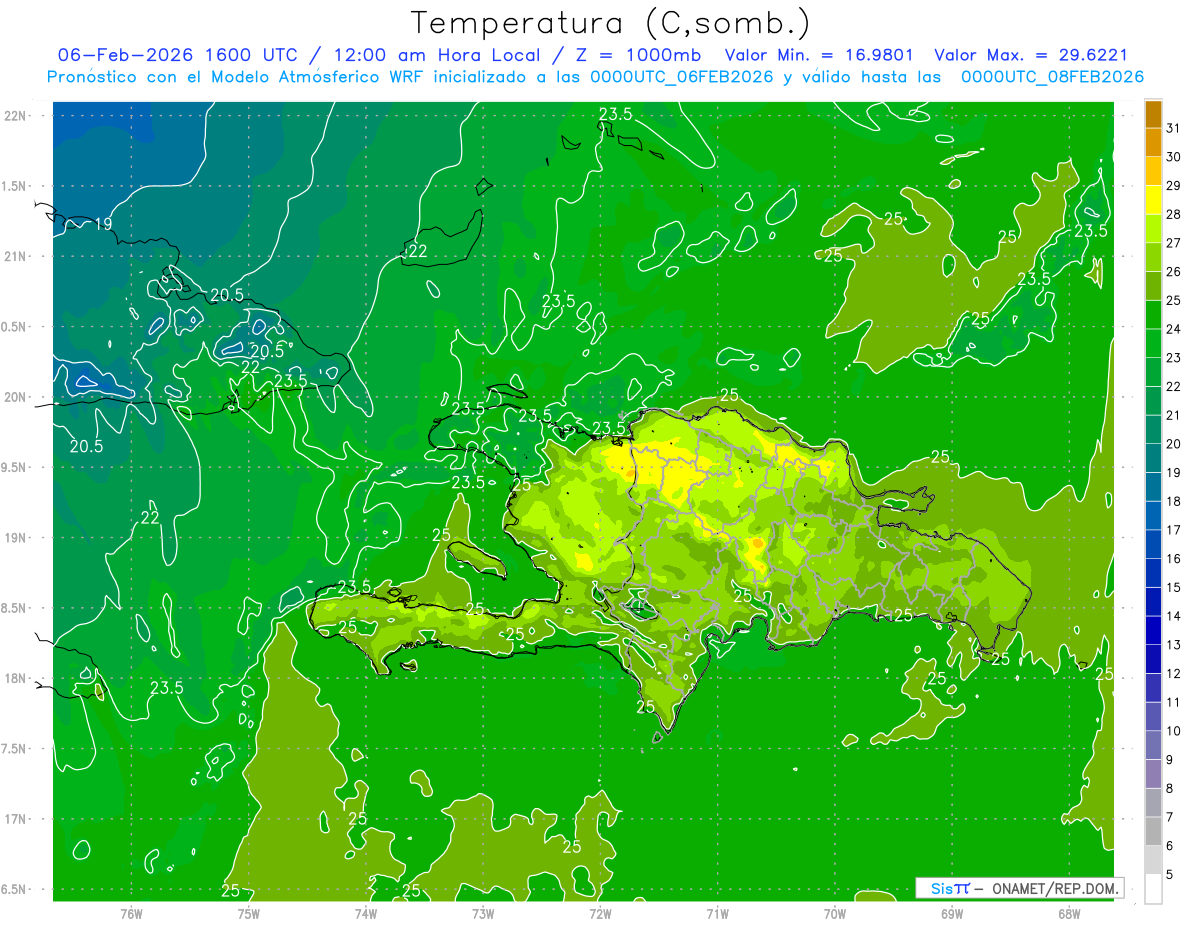Click the 'ONAMET/REP.DOM.' credit label
1200x927 pixels.
tap(1055, 888)
